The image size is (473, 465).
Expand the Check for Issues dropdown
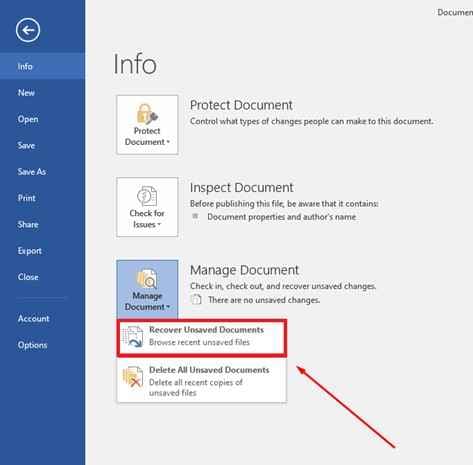[x=147, y=207]
